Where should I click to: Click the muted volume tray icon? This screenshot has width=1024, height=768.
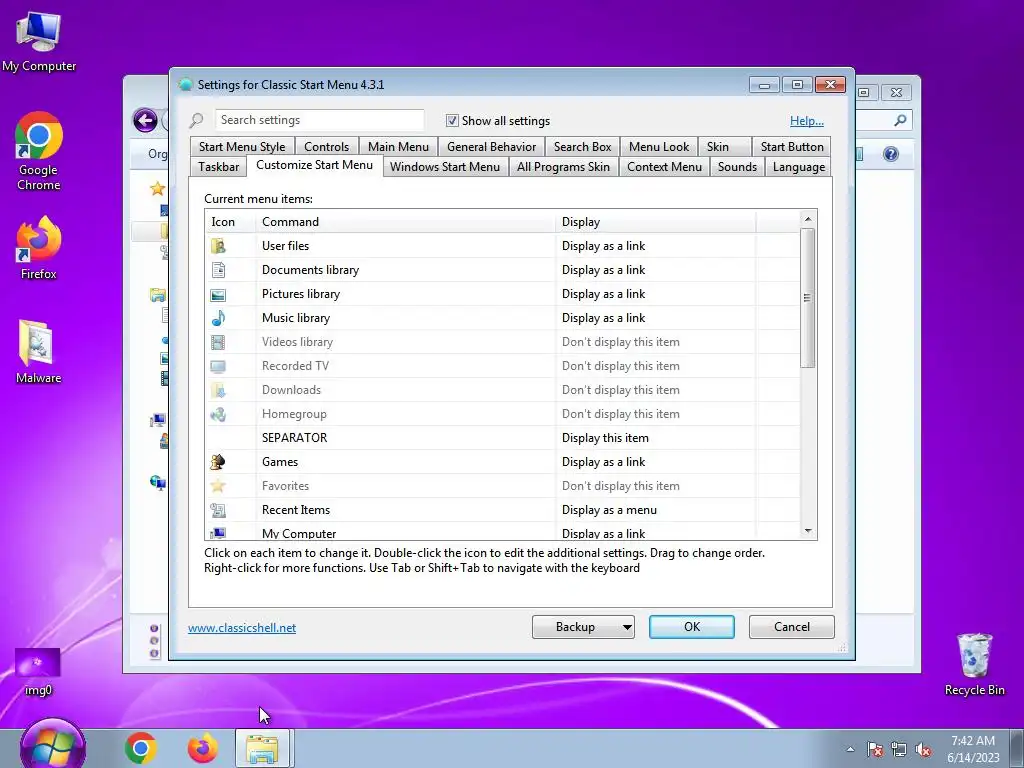(x=923, y=750)
